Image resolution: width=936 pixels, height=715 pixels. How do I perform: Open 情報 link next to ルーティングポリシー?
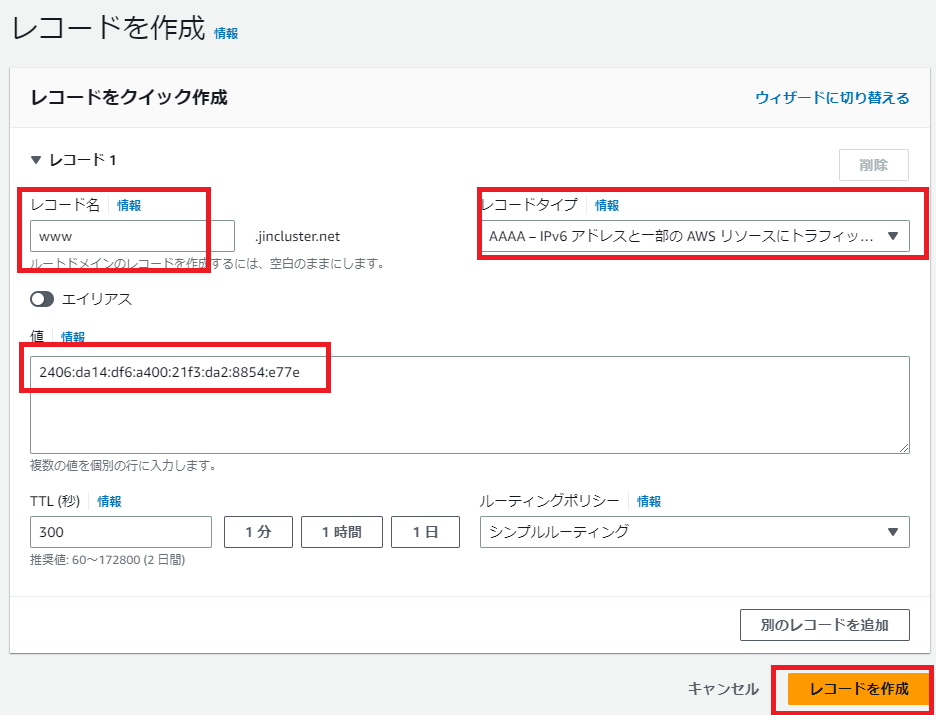[649, 501]
